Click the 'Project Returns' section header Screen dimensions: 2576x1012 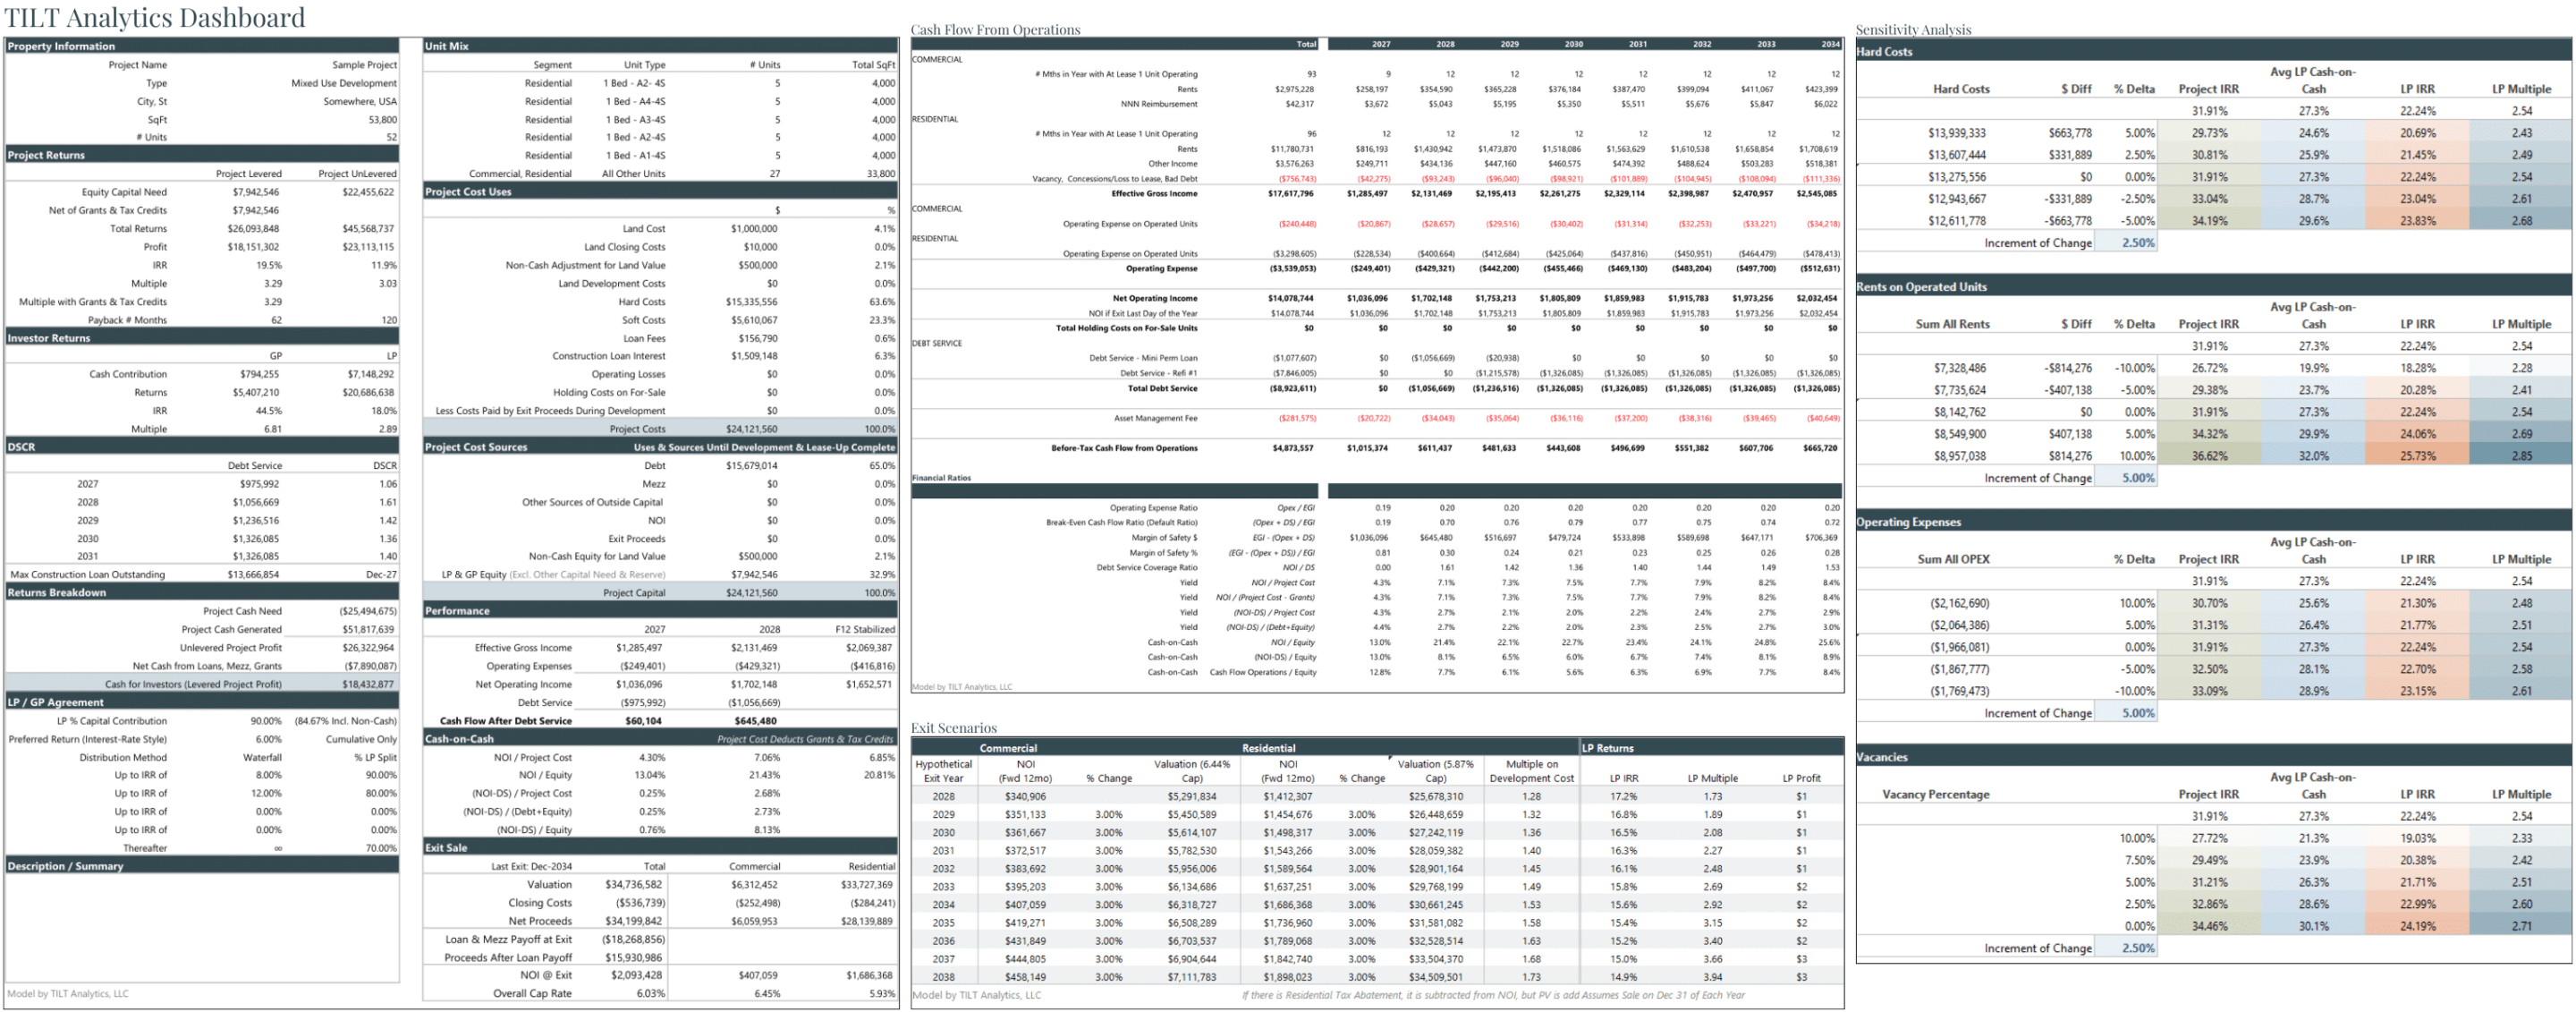[x=201, y=155]
